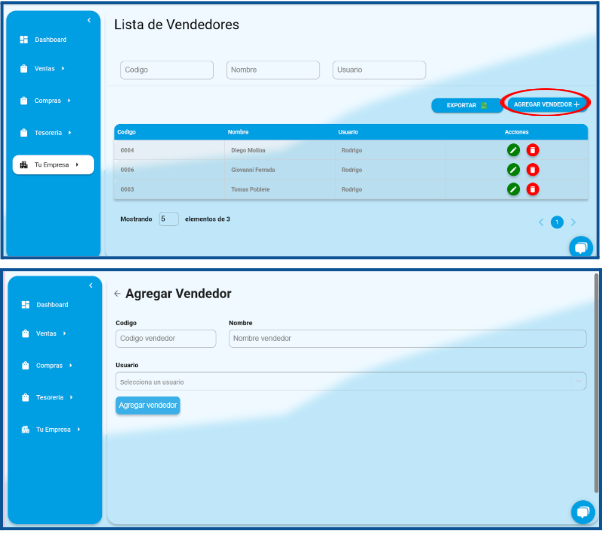The height and width of the screenshot is (534, 604).
Task: Click the green edit icon for Diego Molina
Action: click(513, 150)
